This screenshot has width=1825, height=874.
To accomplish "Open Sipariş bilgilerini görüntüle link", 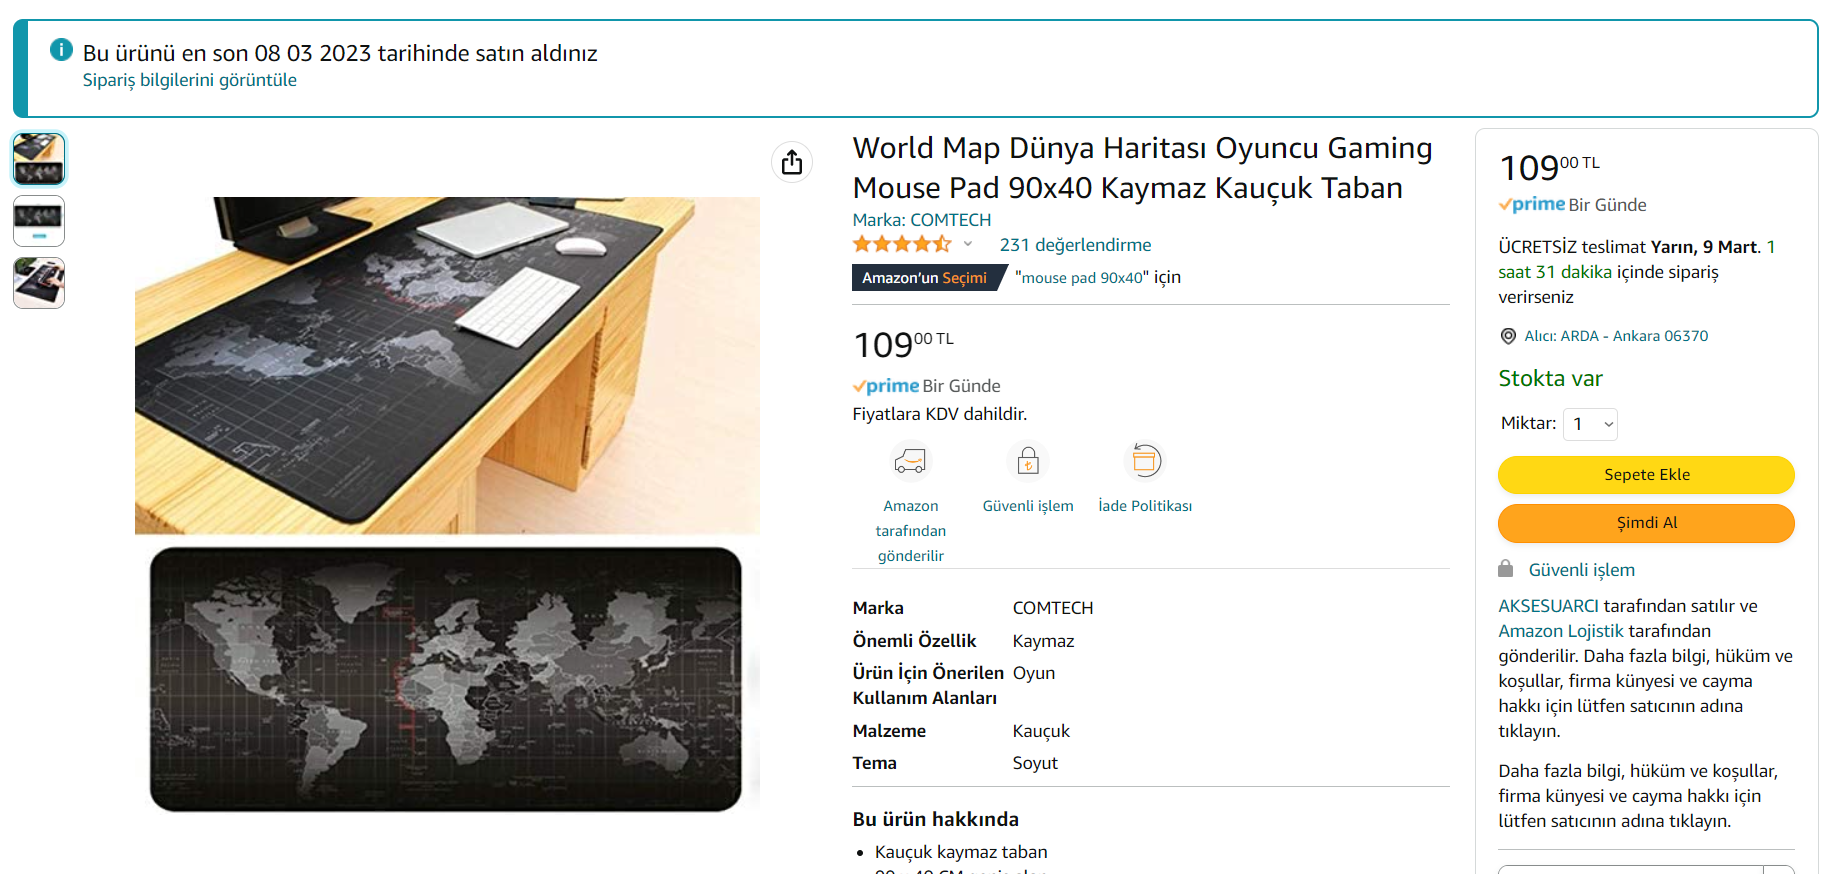I will point(190,80).
